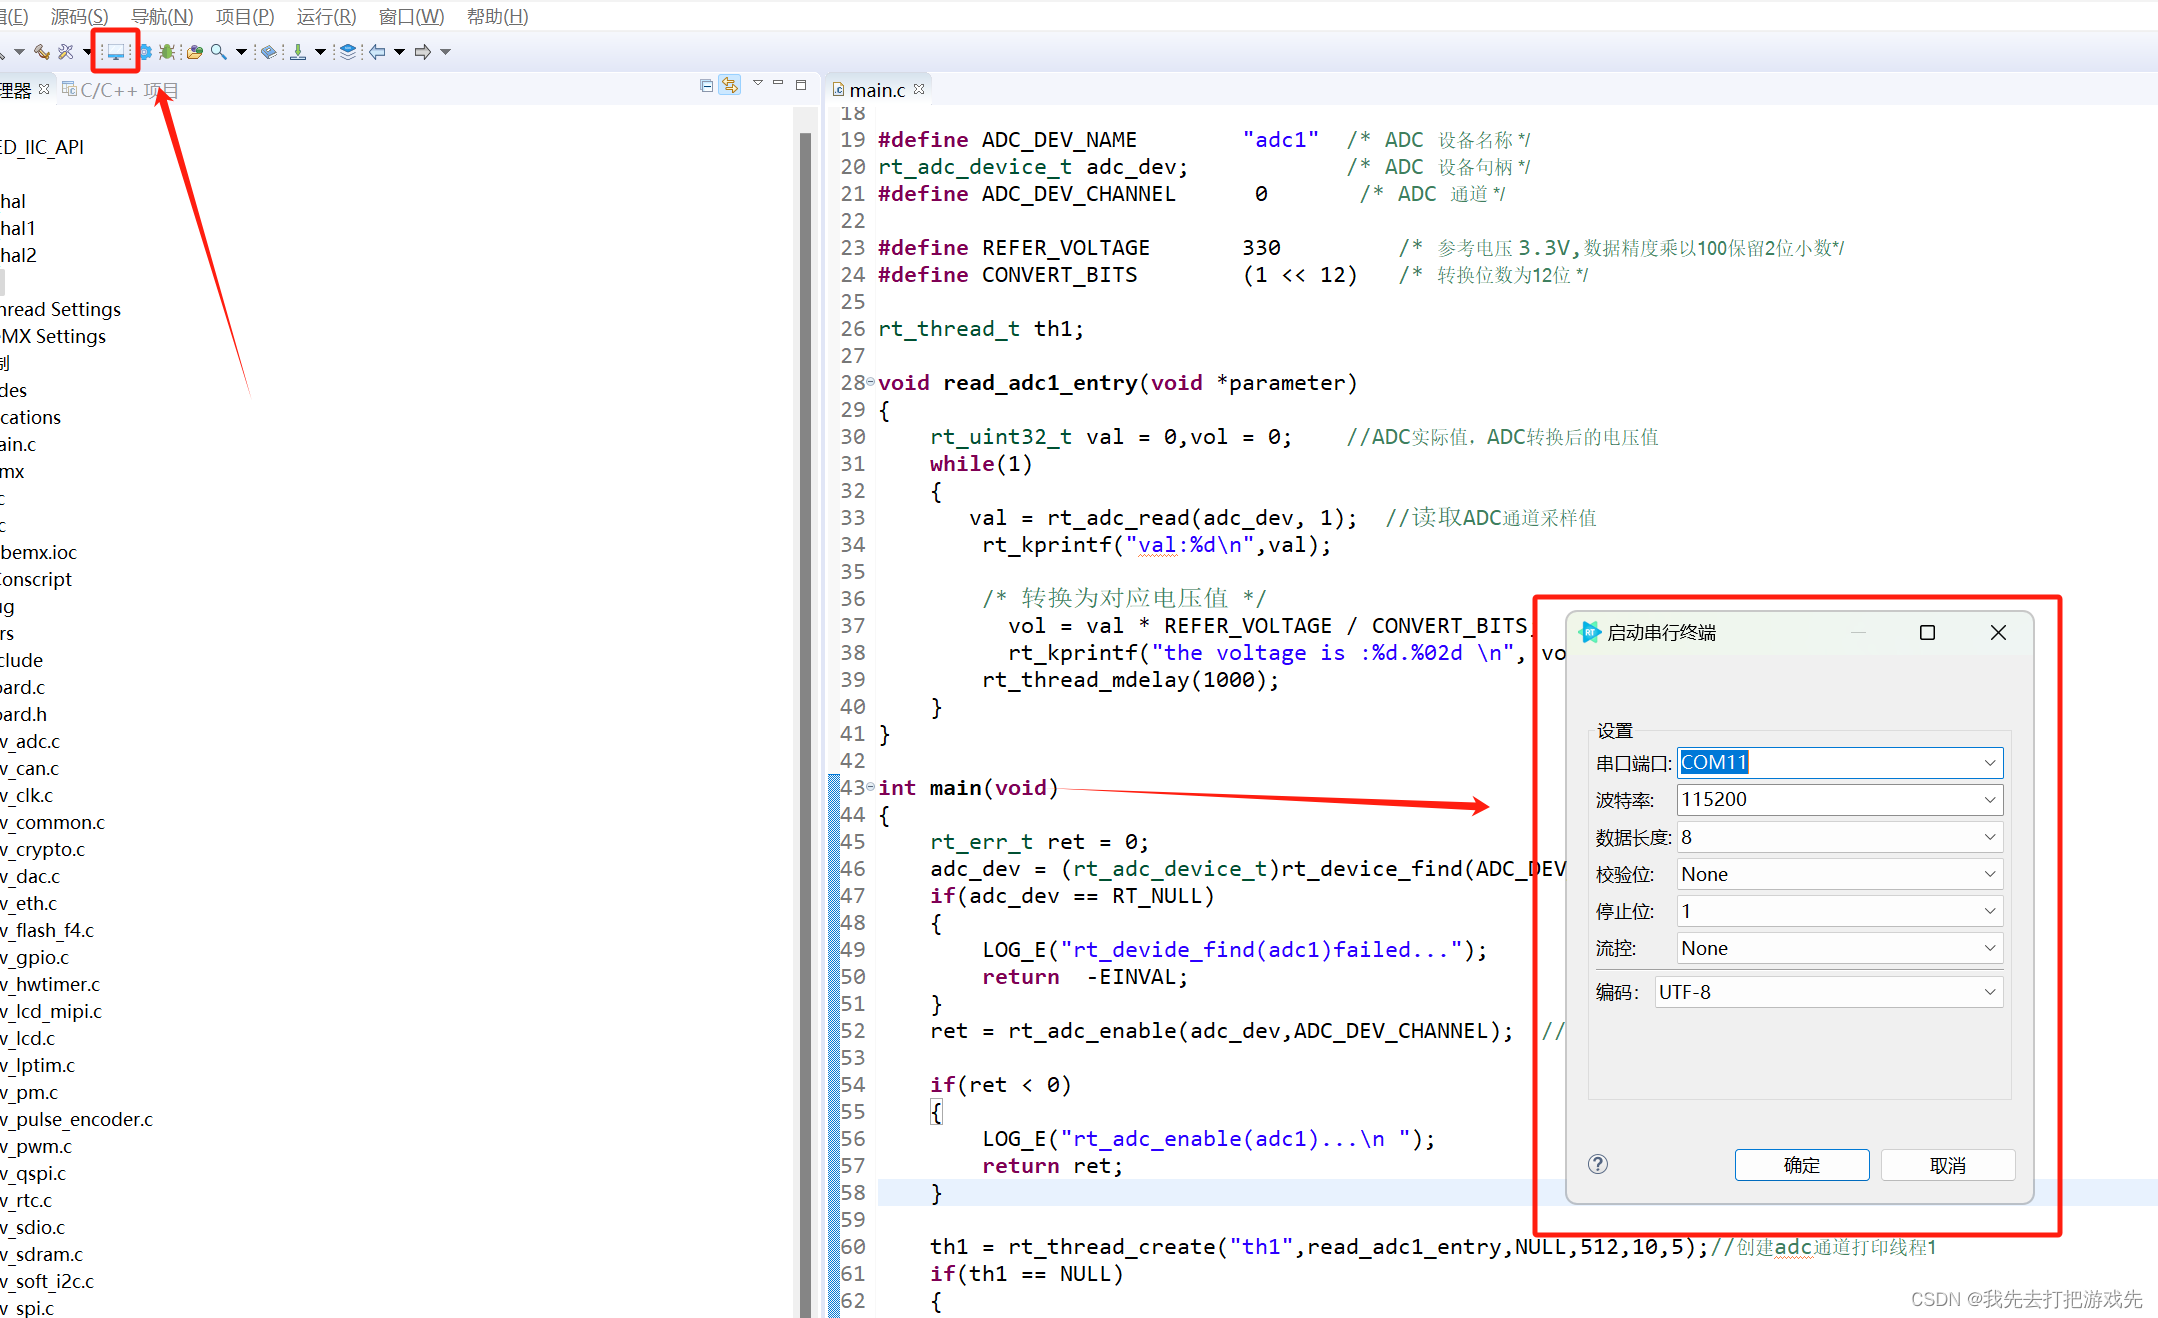Screen dimensions: 2158x1318
Task: Select board.h file in tree
Action: [24, 714]
